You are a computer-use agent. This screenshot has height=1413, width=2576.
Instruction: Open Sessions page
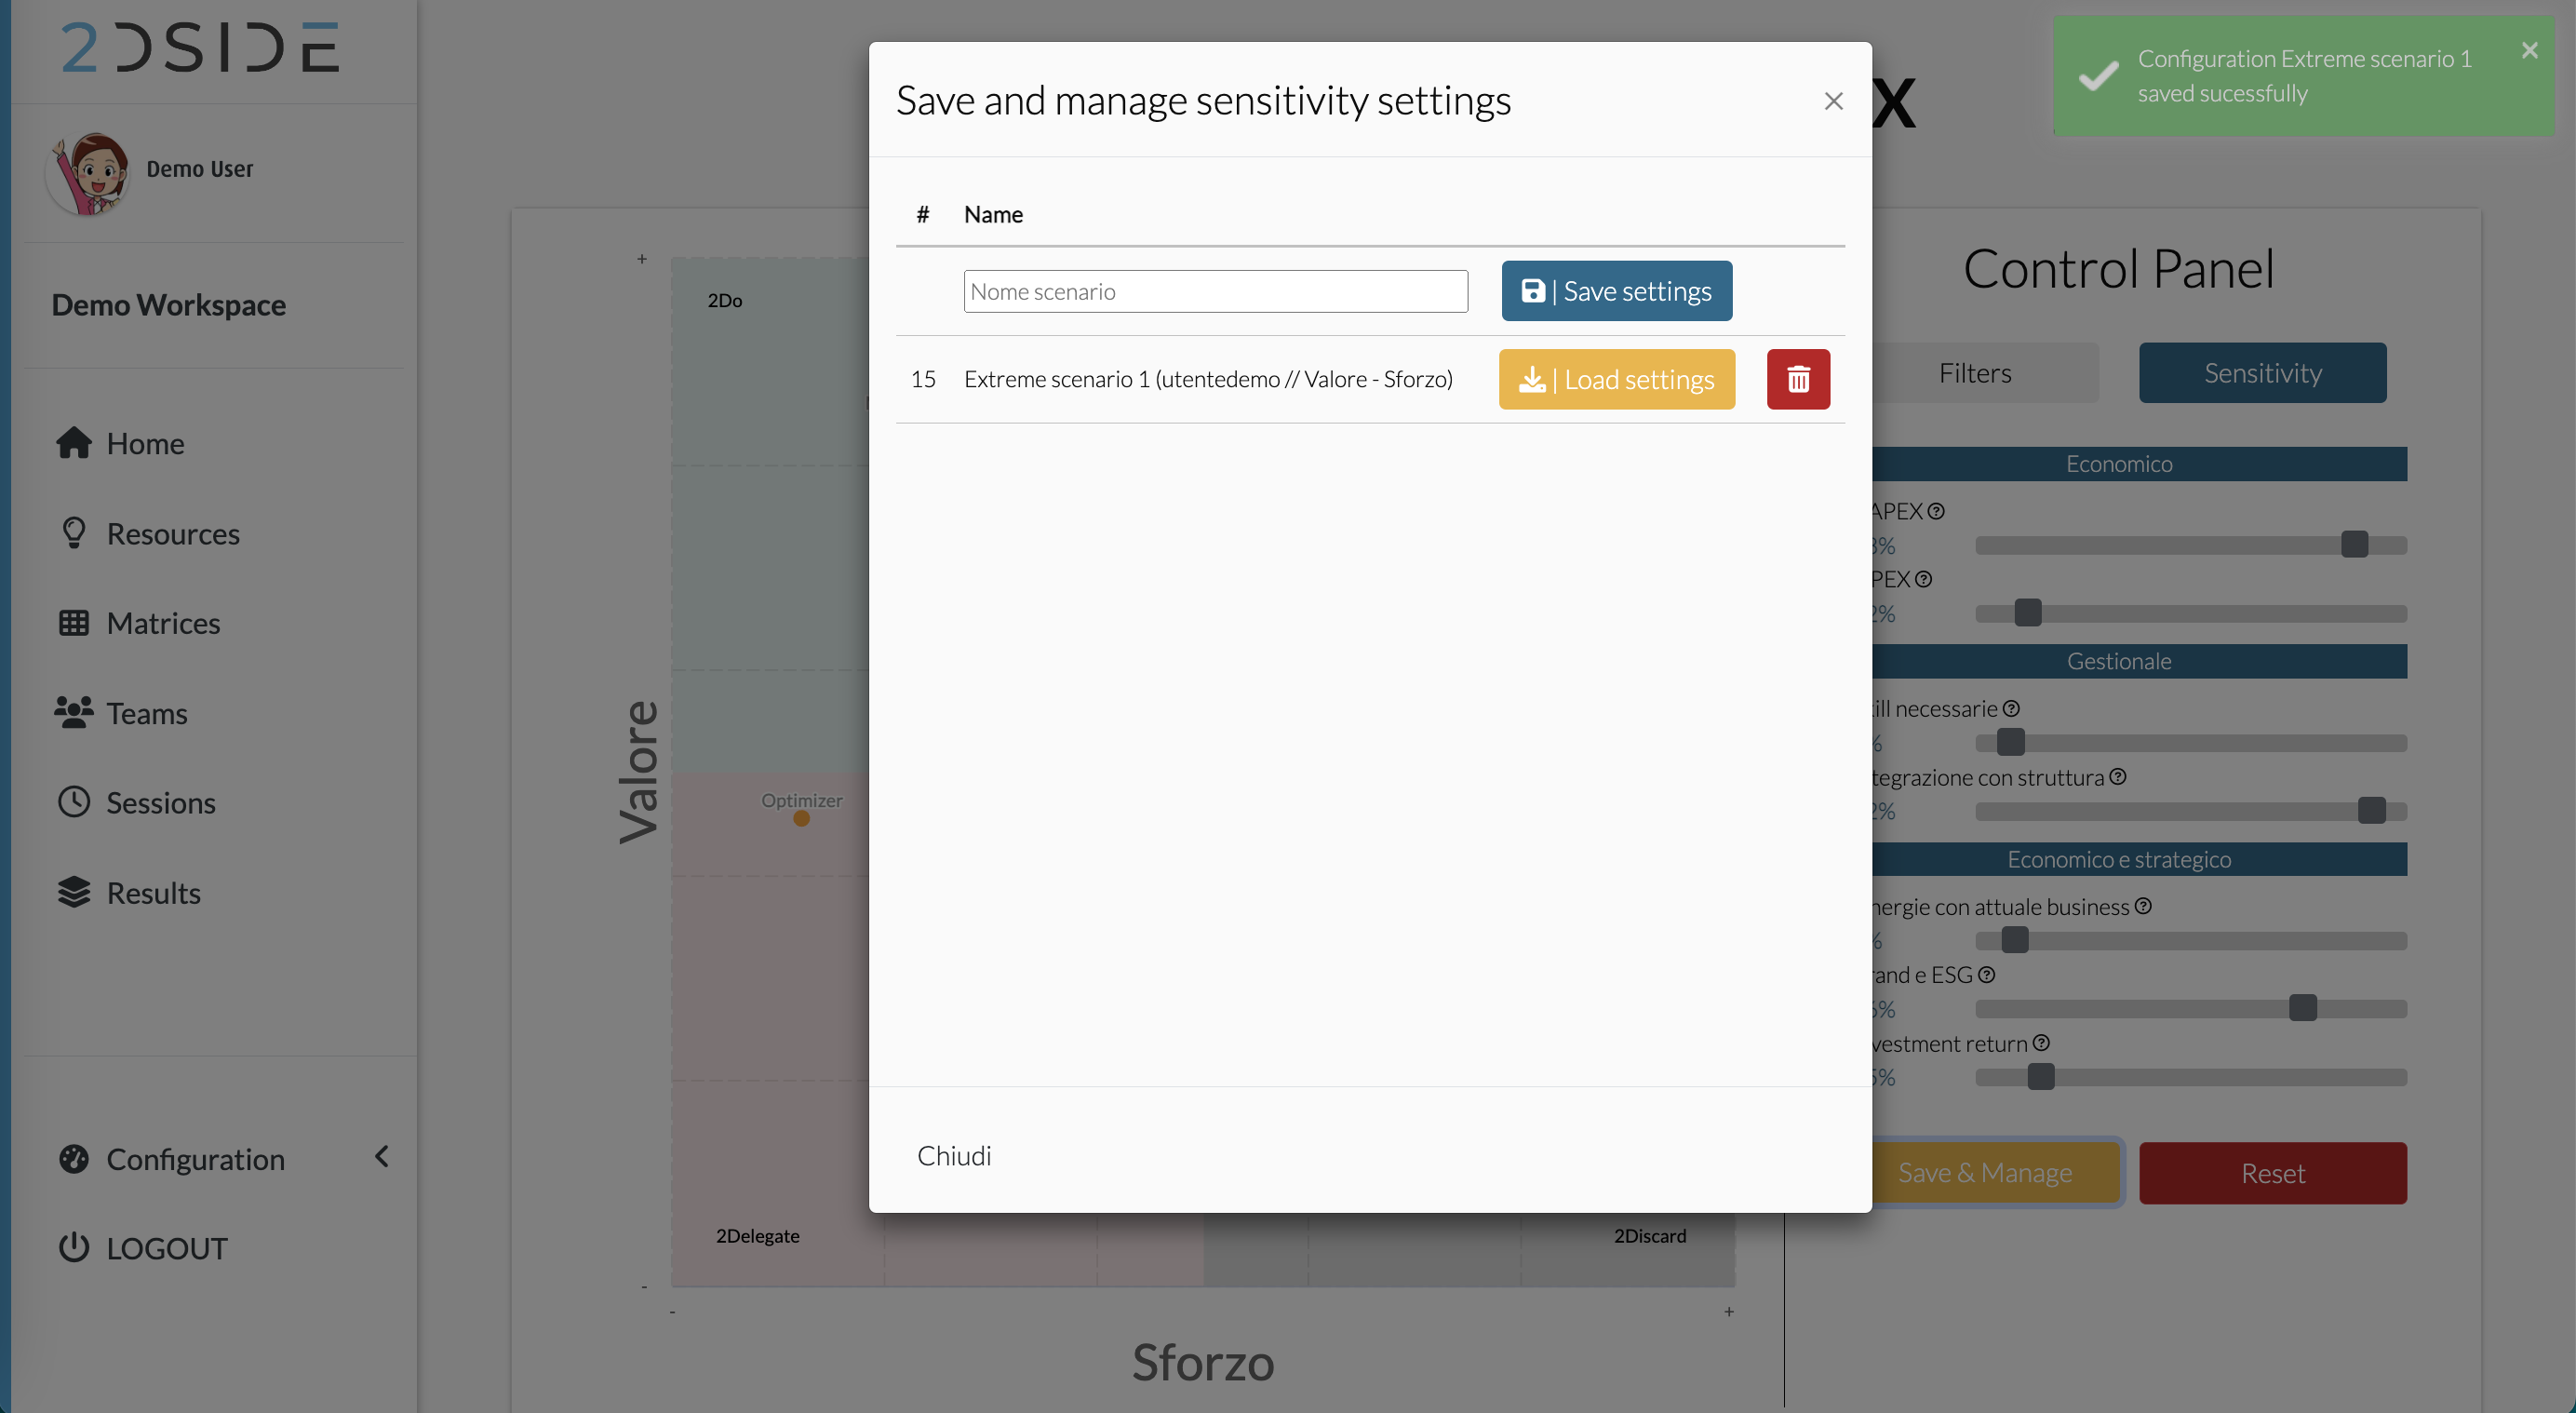click(161, 802)
